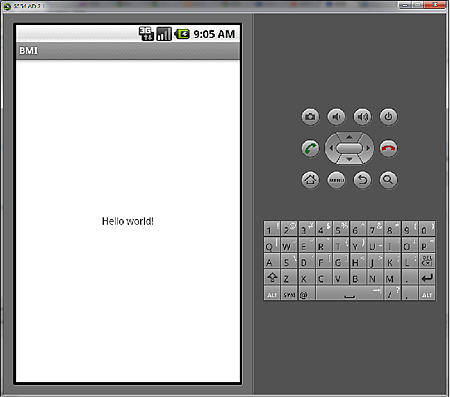Tap the battery charging icon
This screenshot has height=397, width=450.
pos(182,34)
